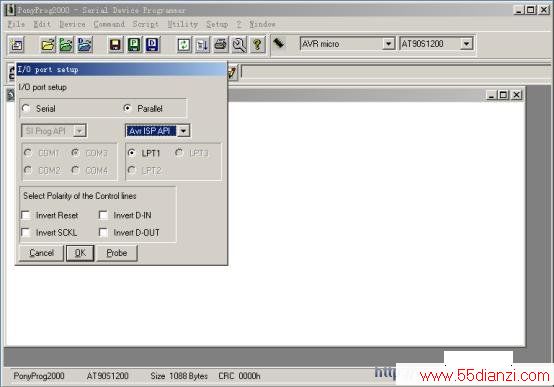Open the Setup menu
Screen dimensions: 554x387
click(217, 24)
